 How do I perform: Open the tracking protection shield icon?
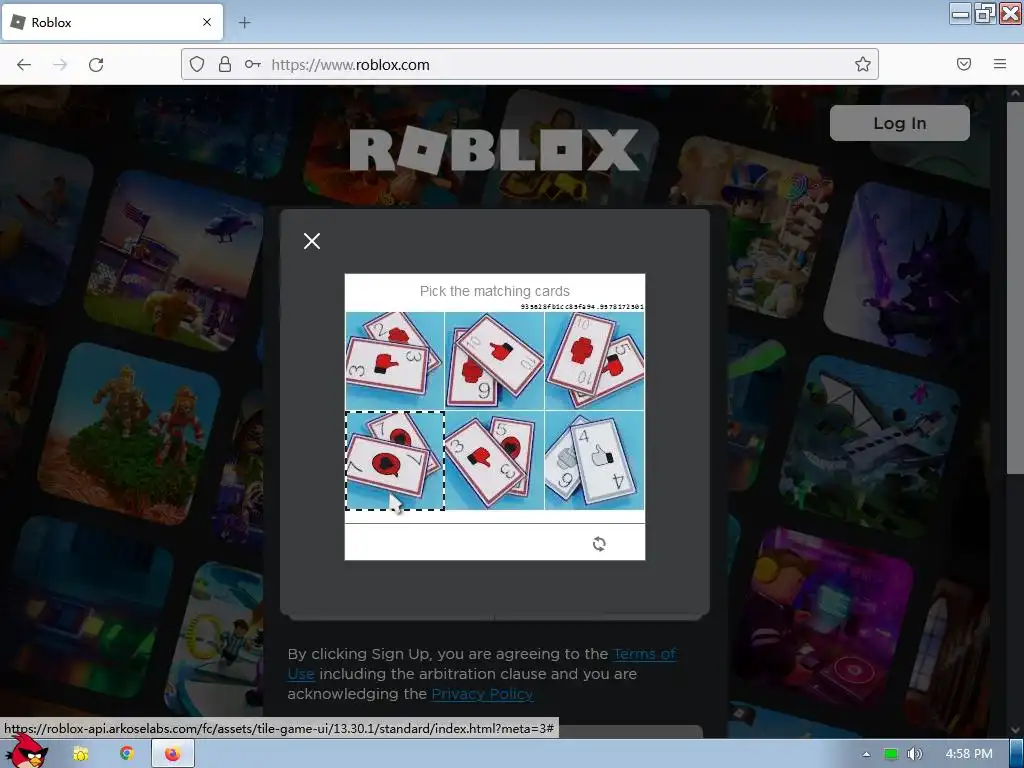coord(197,64)
